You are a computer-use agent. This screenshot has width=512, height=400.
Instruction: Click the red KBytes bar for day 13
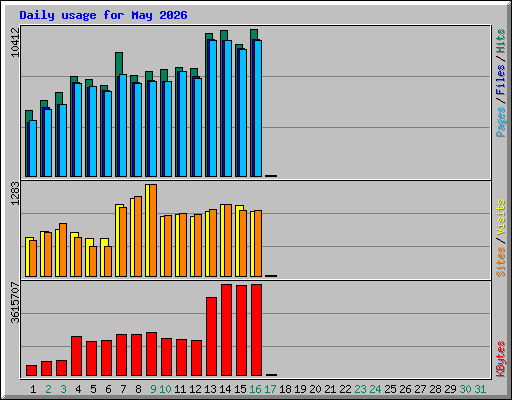212,337
